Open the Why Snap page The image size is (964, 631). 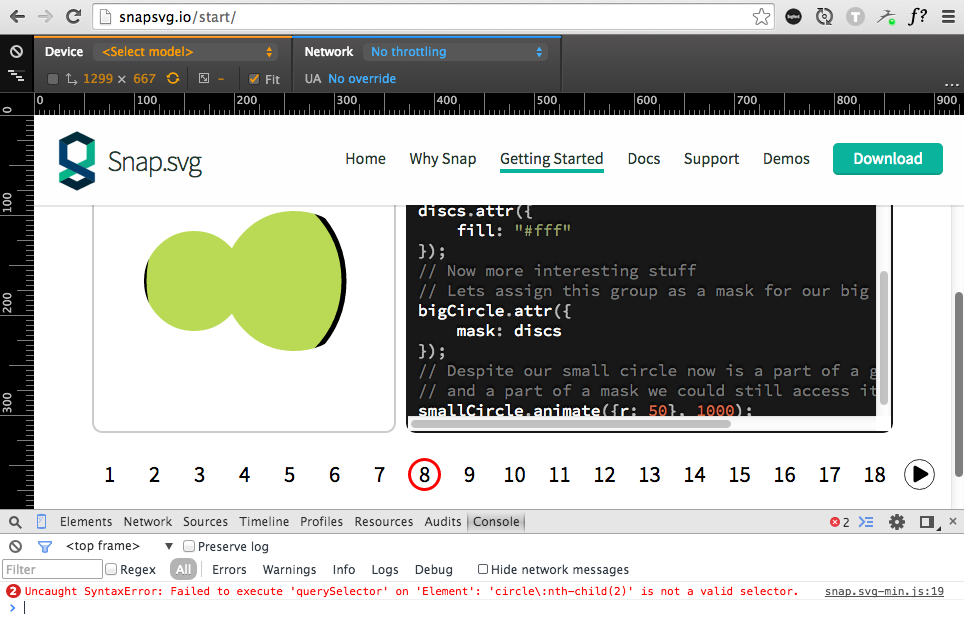(x=443, y=159)
